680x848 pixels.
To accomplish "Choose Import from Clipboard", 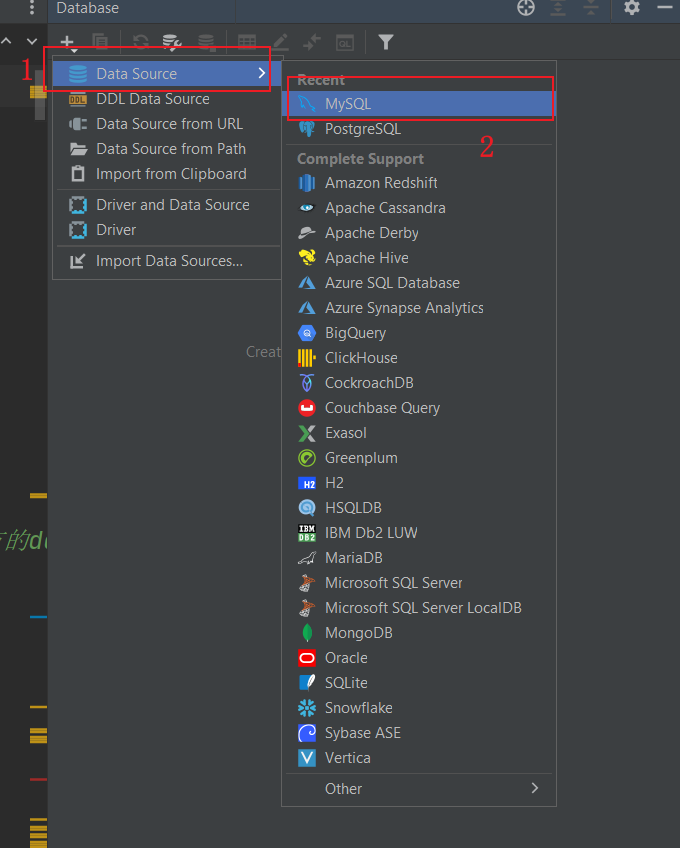I will 168,174.
